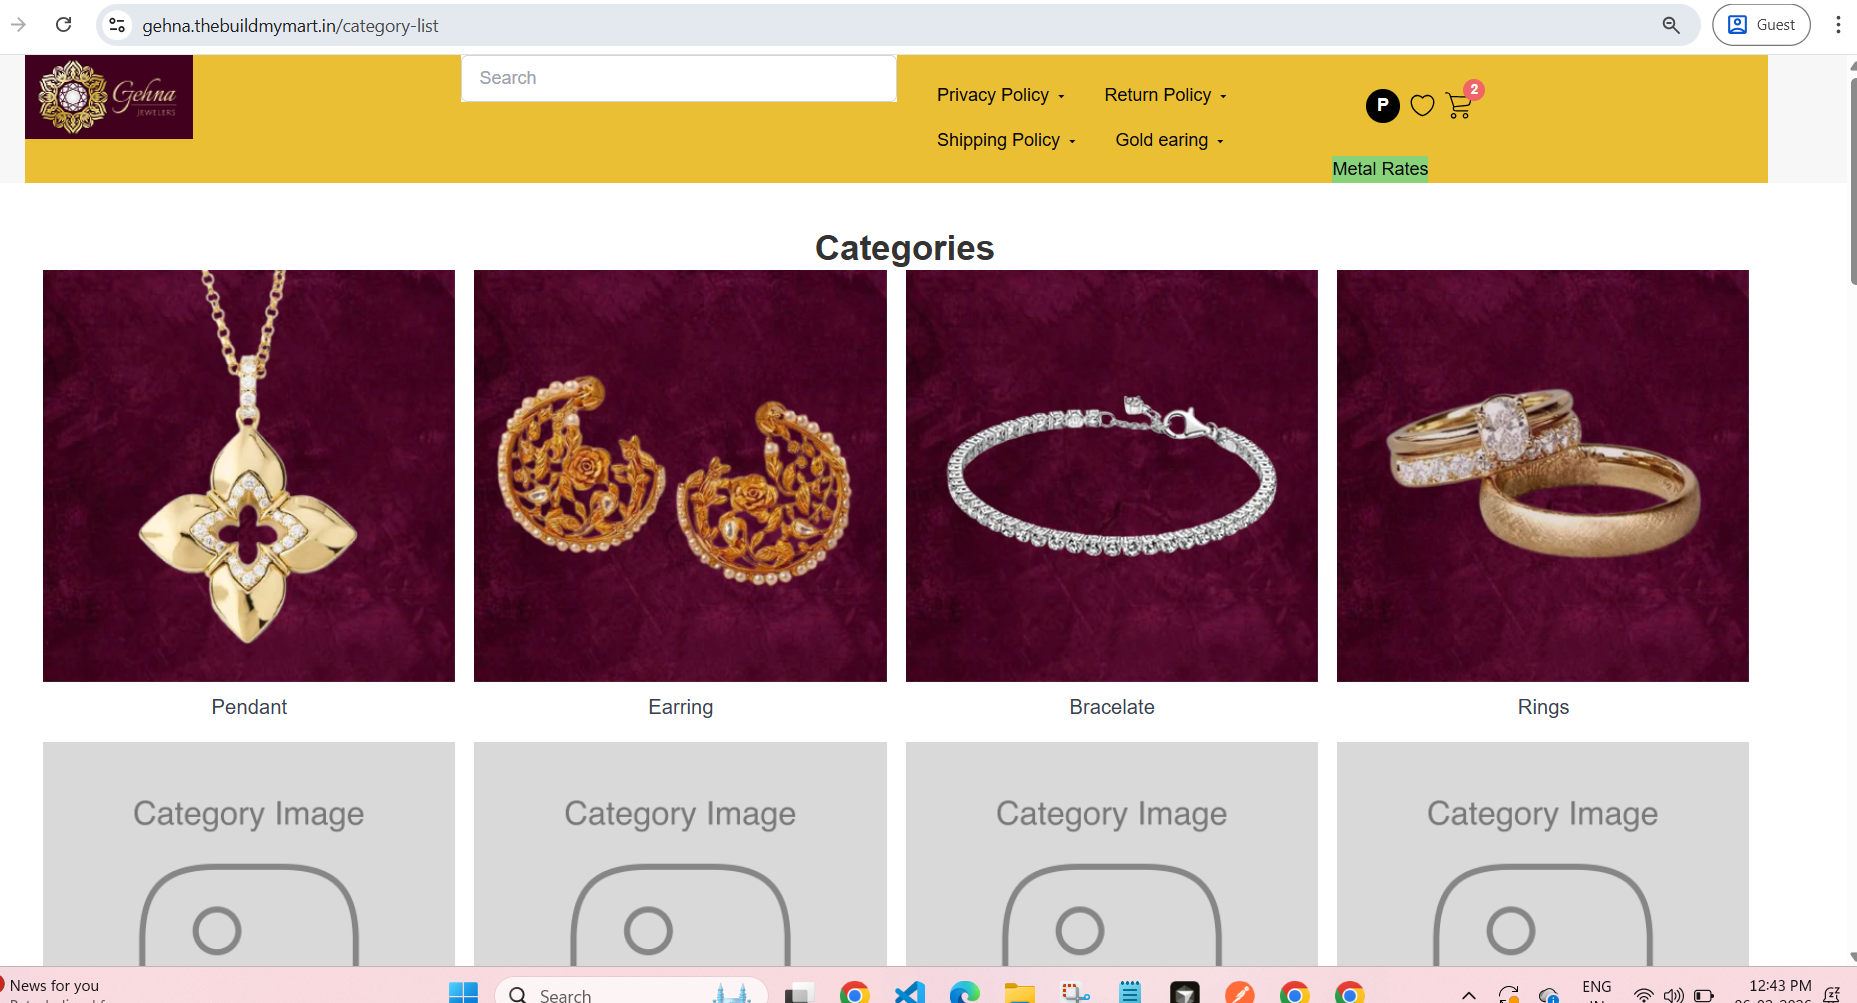1857x1003 pixels.
Task: Open the Pendant category image
Action: pyautogui.click(x=249, y=476)
